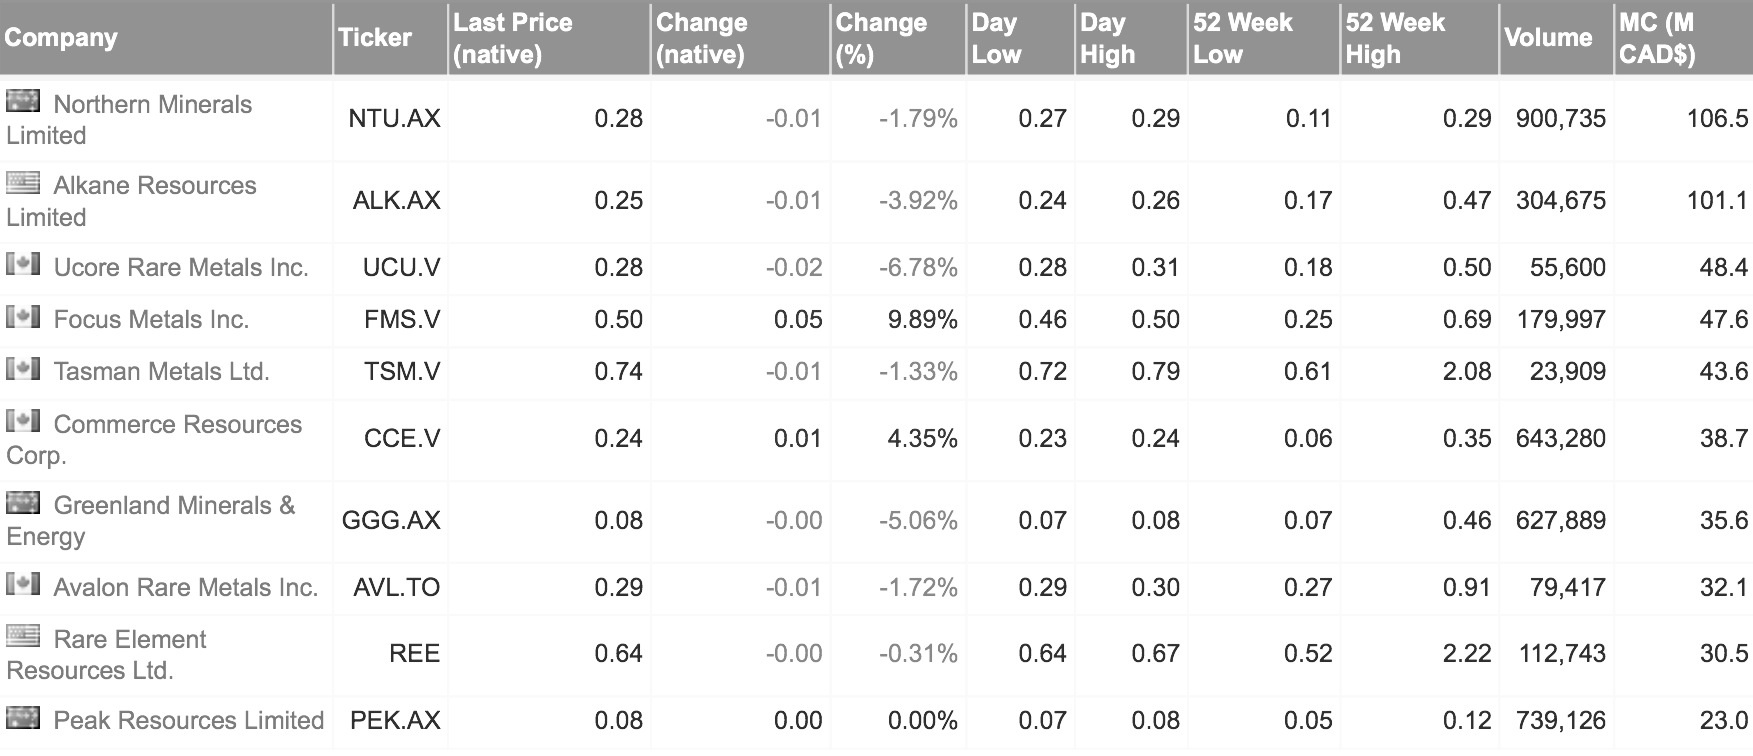Screen dimensions: 1753x756
Task: Sort by Change (%) column header
Action: 881,38
